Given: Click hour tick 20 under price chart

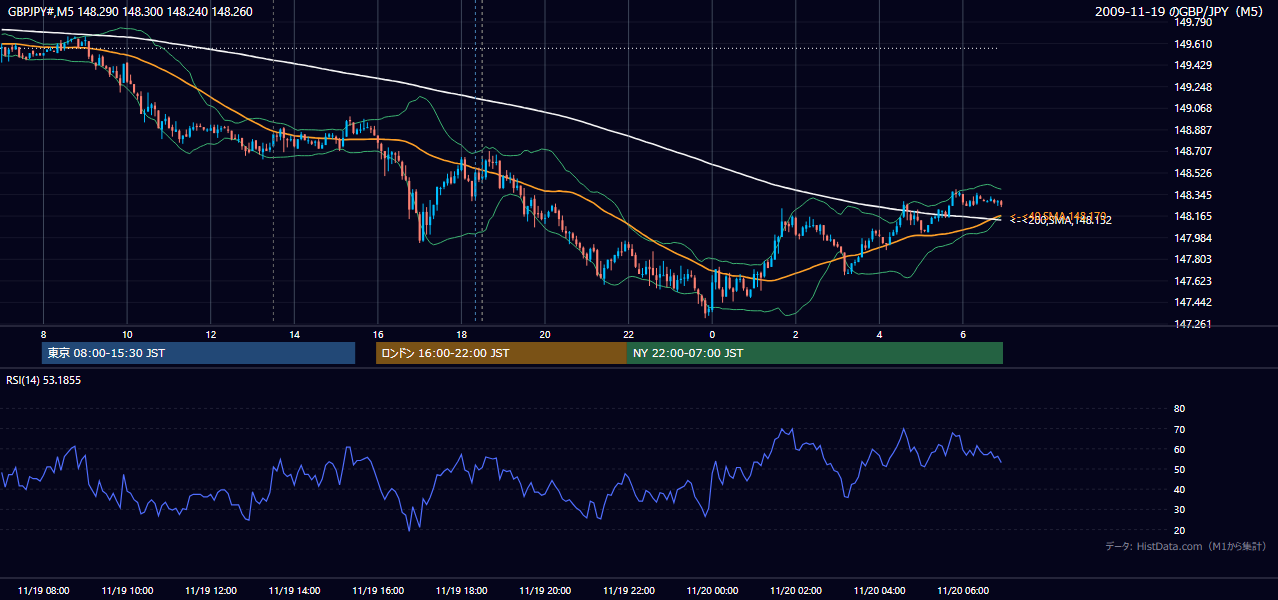Looking at the screenshot, I should click(545, 334).
